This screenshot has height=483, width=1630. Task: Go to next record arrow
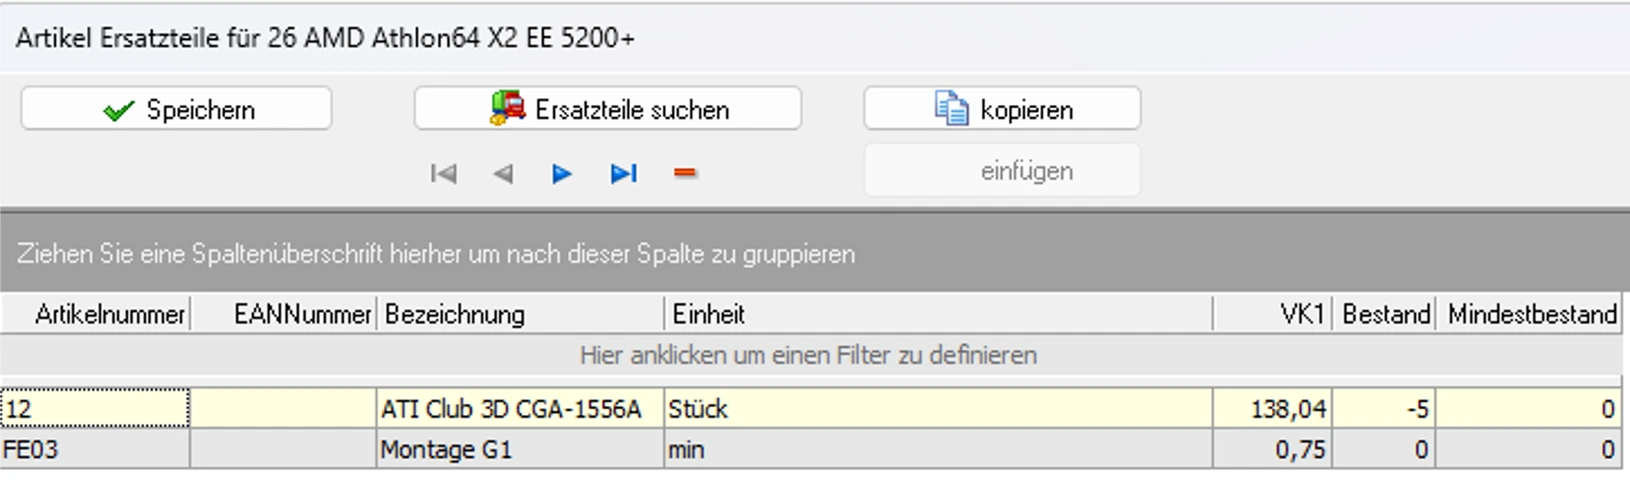click(x=562, y=174)
